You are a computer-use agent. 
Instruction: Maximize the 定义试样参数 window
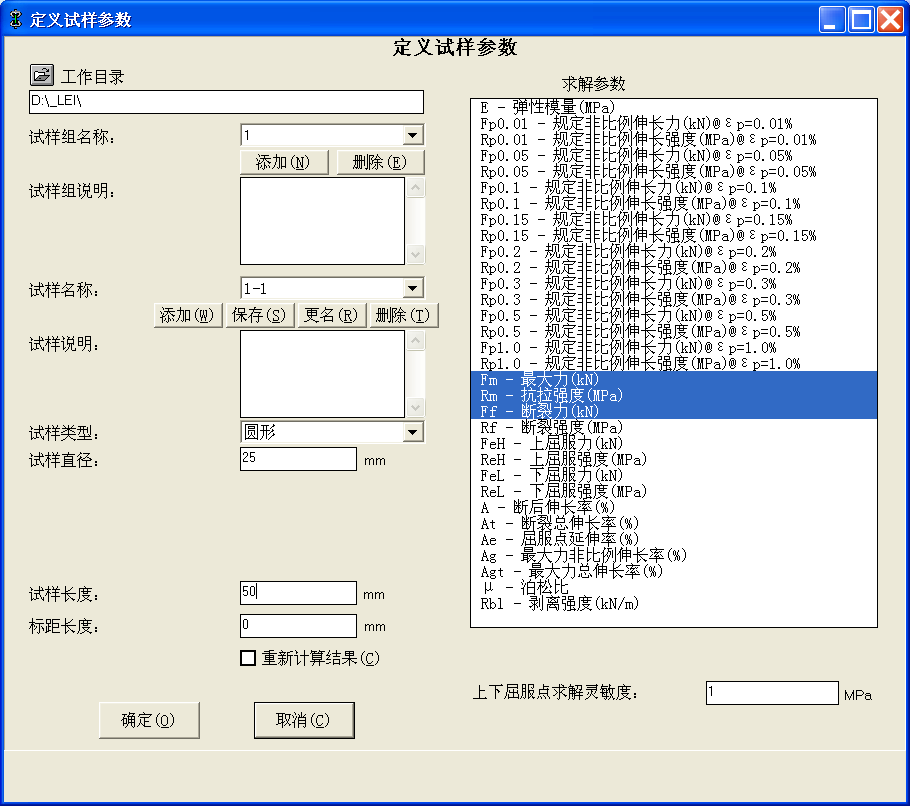click(861, 20)
